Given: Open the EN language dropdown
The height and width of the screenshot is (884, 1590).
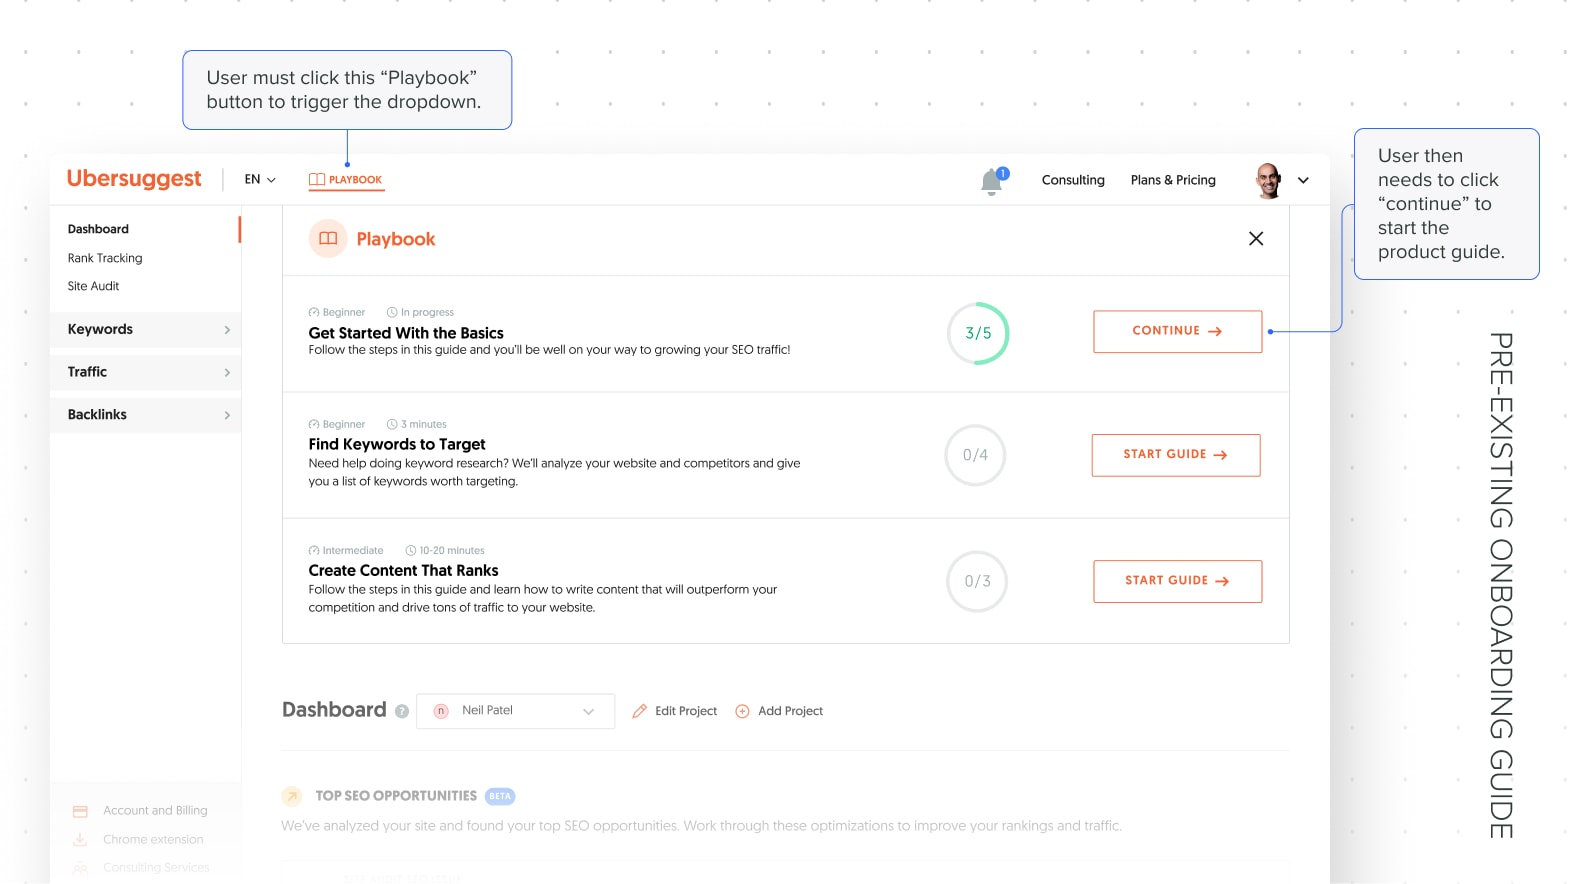Looking at the screenshot, I should coord(260,180).
